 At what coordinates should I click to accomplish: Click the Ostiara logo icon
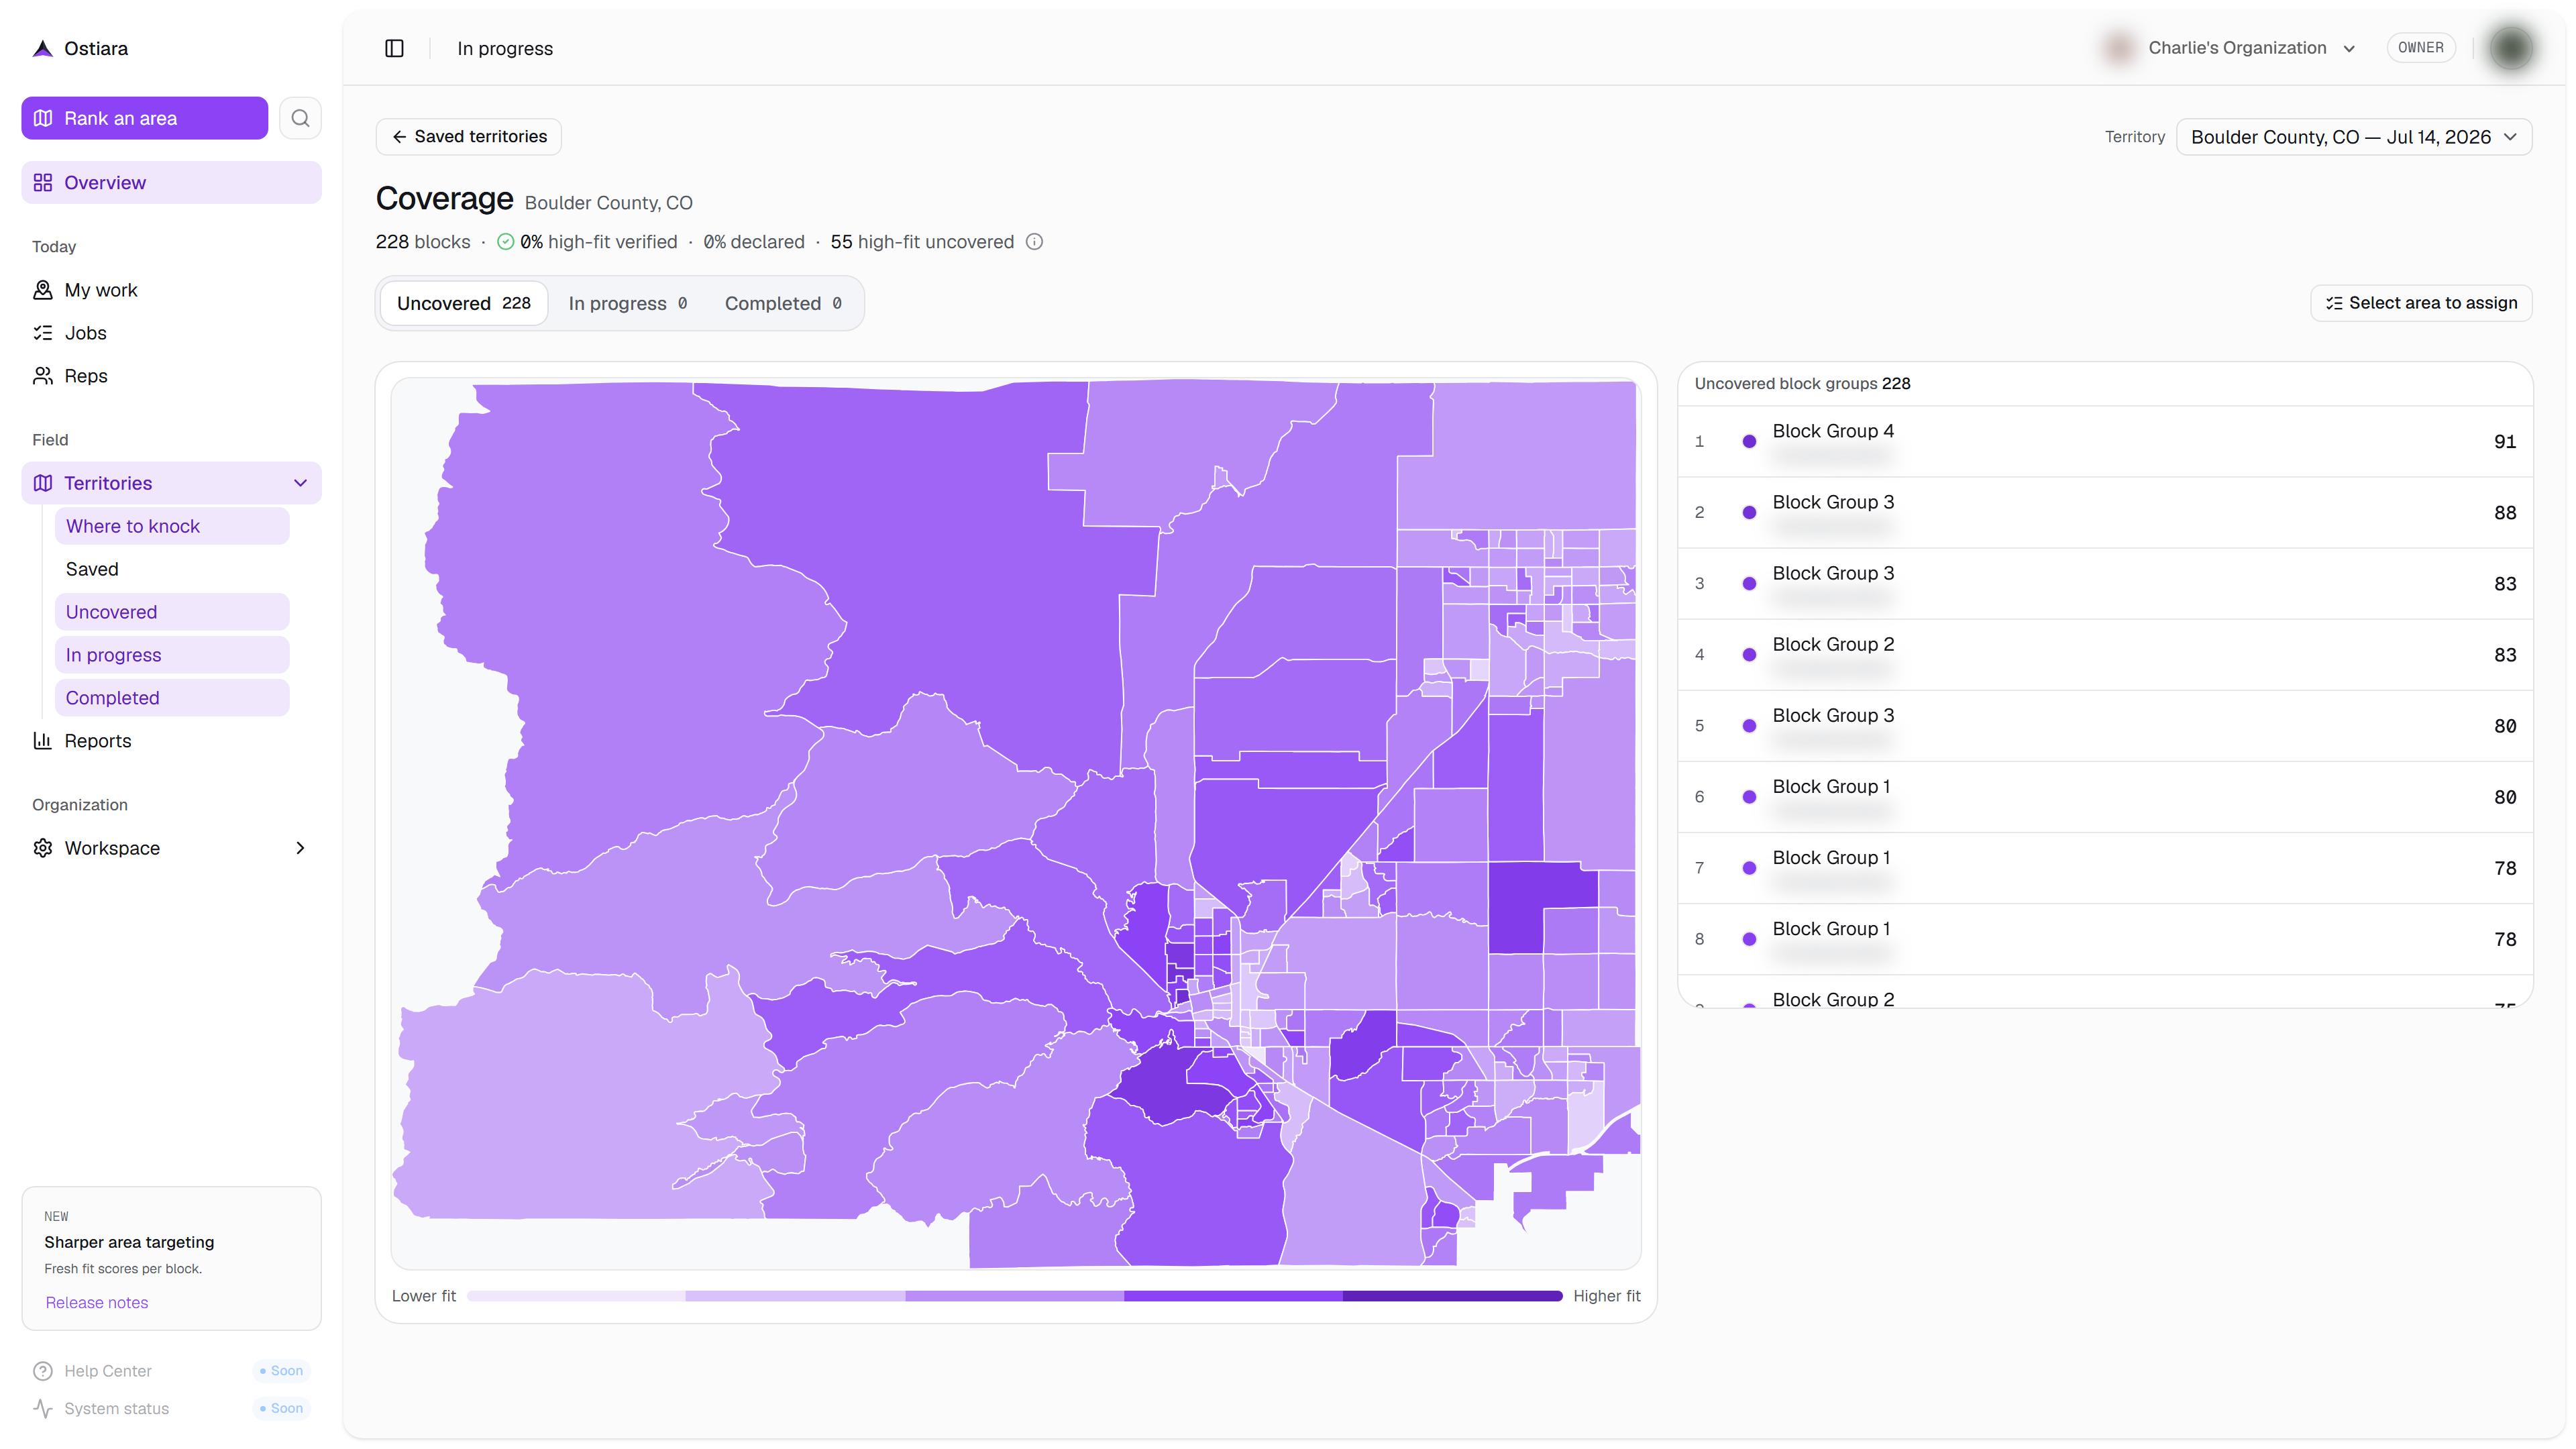pos(43,48)
